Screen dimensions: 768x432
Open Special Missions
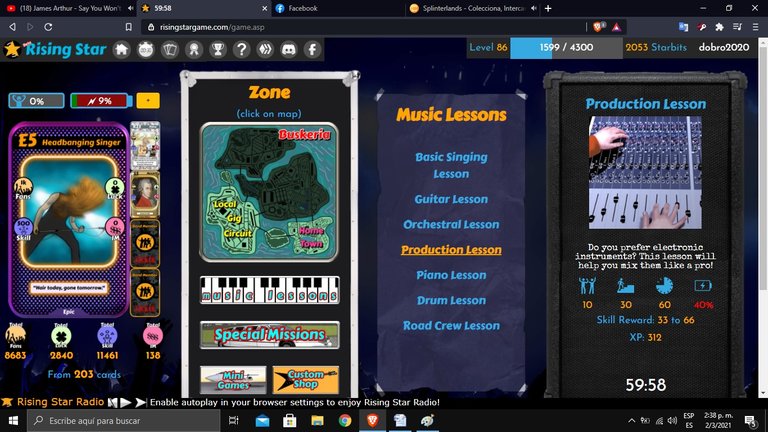pyautogui.click(x=269, y=335)
